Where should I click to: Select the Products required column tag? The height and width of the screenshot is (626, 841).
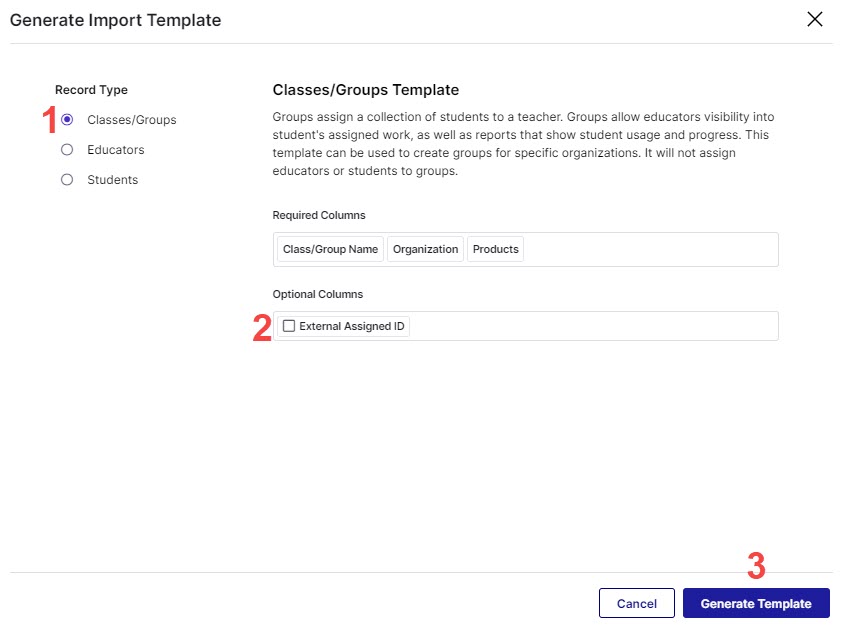(495, 249)
